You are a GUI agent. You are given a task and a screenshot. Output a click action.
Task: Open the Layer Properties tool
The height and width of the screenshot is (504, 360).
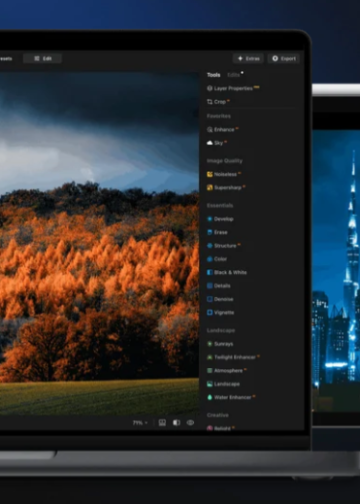pyautogui.click(x=233, y=88)
